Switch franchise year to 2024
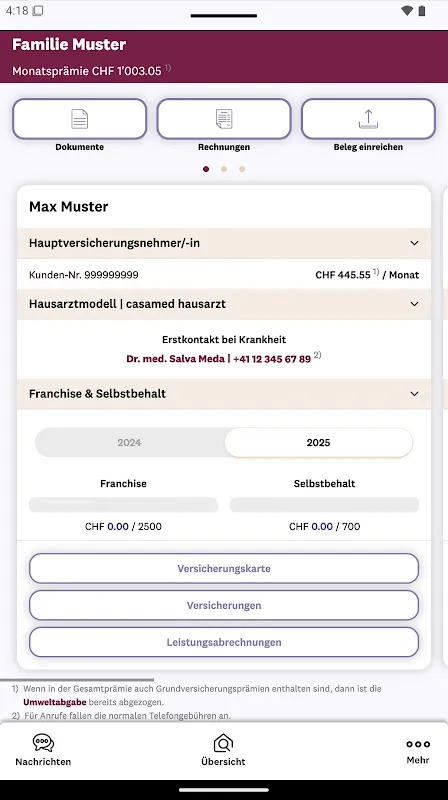 [129, 442]
